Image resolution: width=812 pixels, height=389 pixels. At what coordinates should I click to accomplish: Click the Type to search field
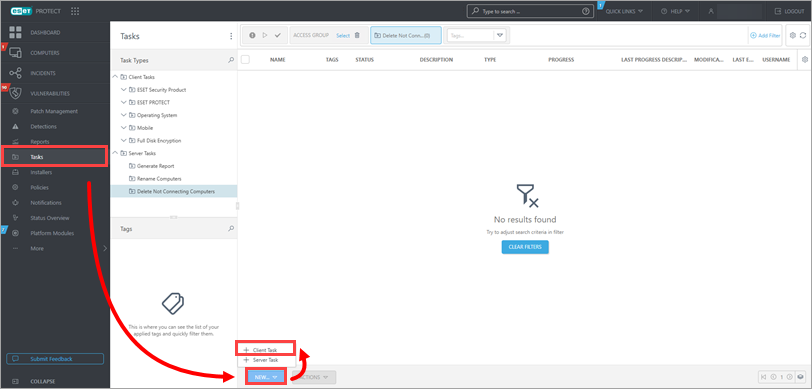pyautogui.click(x=530, y=11)
